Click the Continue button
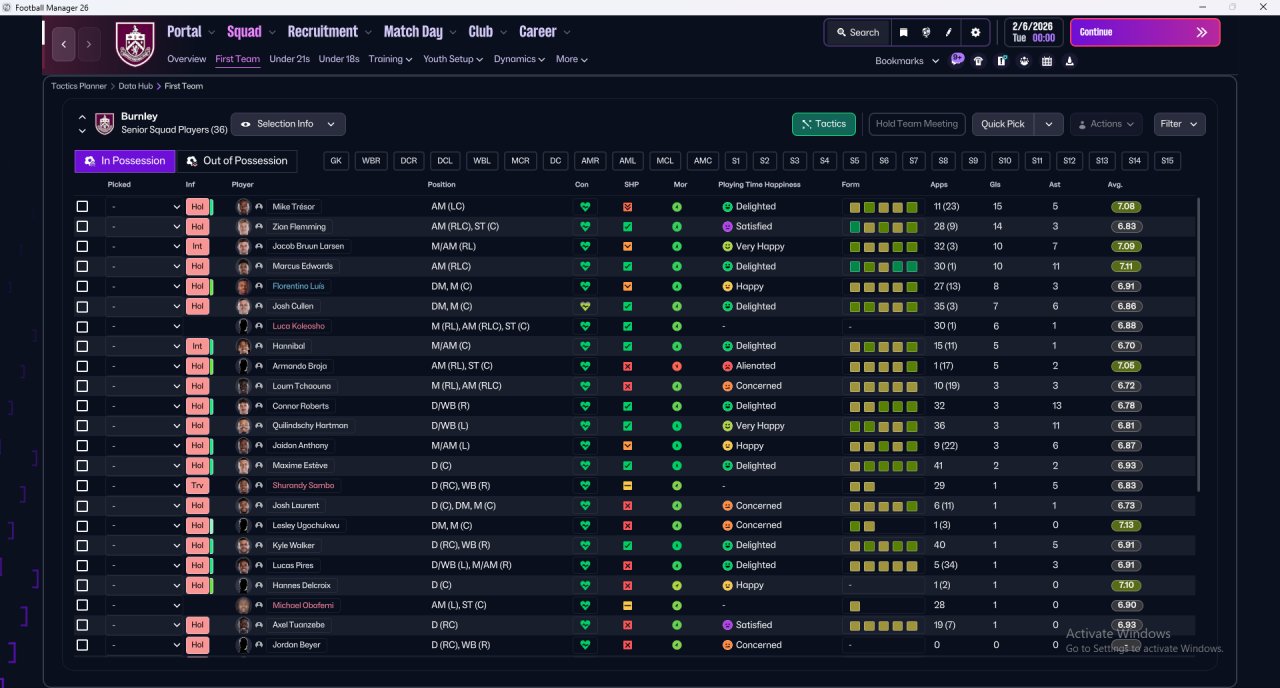1280x688 pixels. [1145, 32]
